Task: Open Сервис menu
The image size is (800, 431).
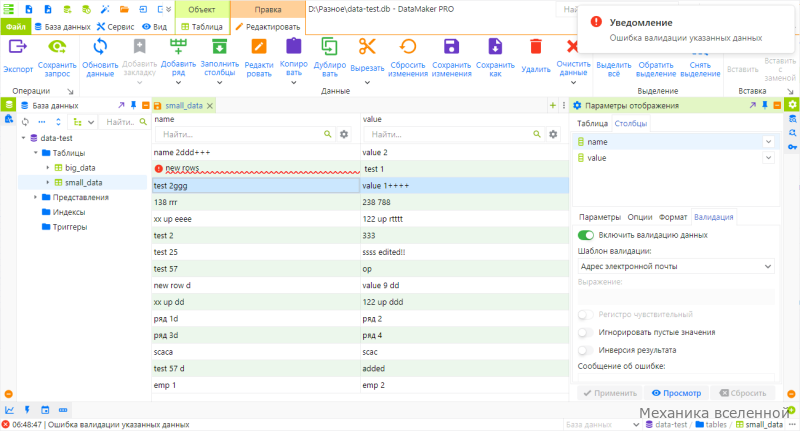Action: pos(115,27)
